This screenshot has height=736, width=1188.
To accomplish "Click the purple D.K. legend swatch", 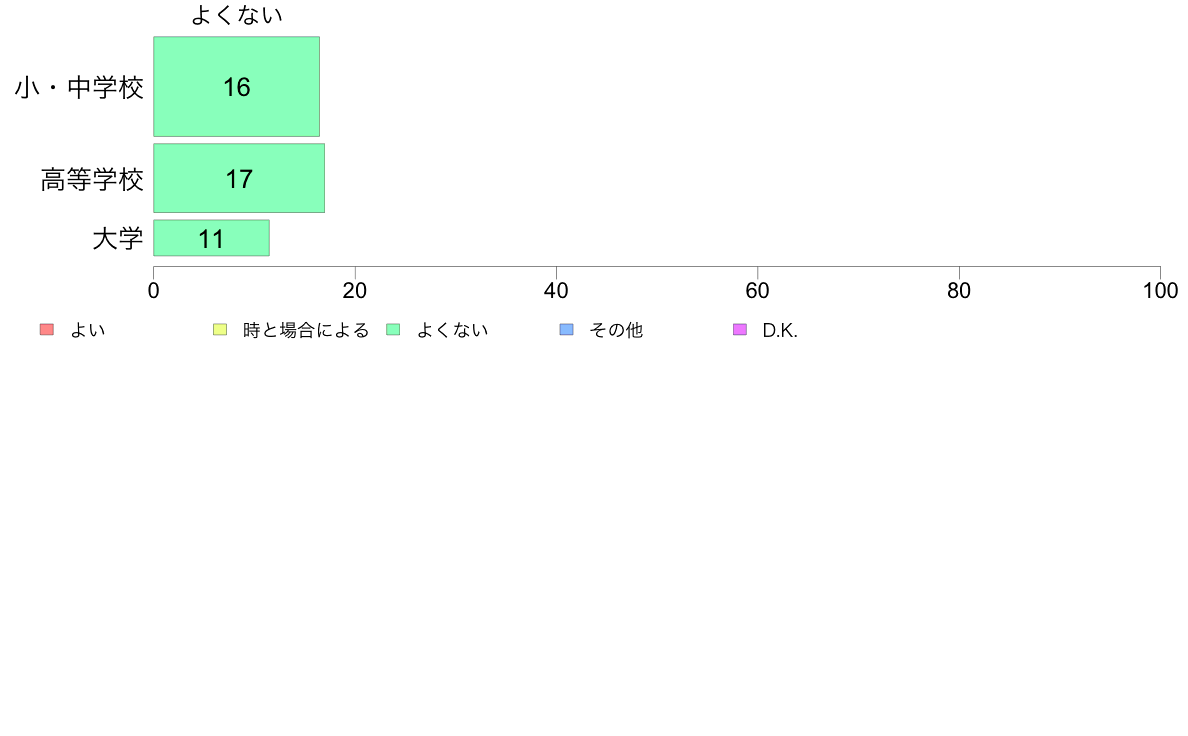I will (740, 330).
